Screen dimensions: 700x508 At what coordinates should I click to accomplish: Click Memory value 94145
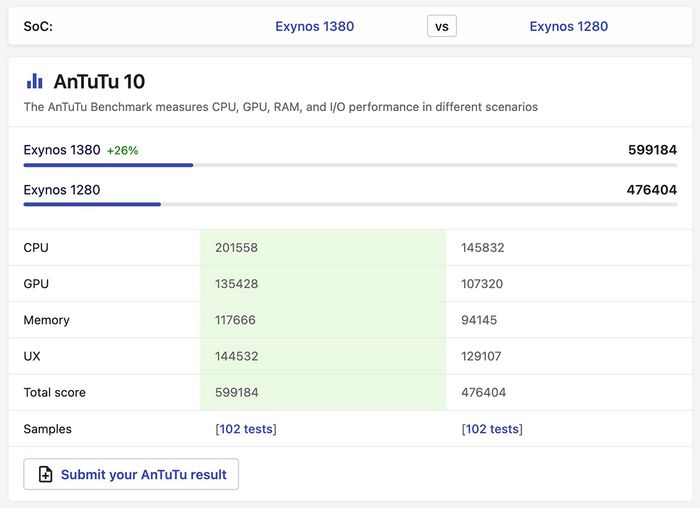479,320
